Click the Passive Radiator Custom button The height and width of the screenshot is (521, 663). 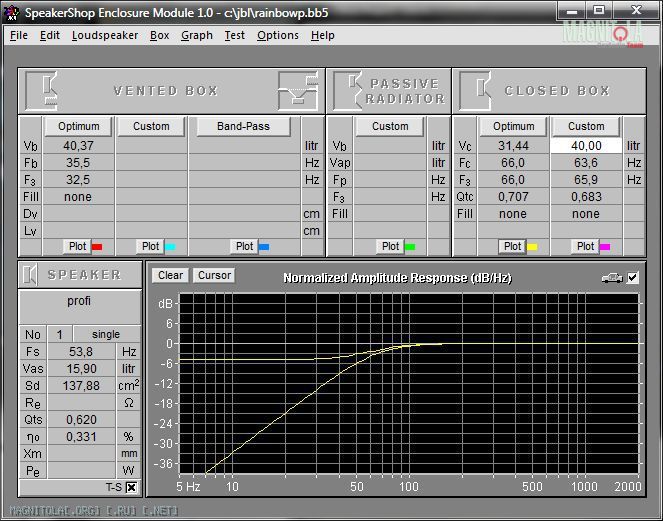[x=390, y=126]
